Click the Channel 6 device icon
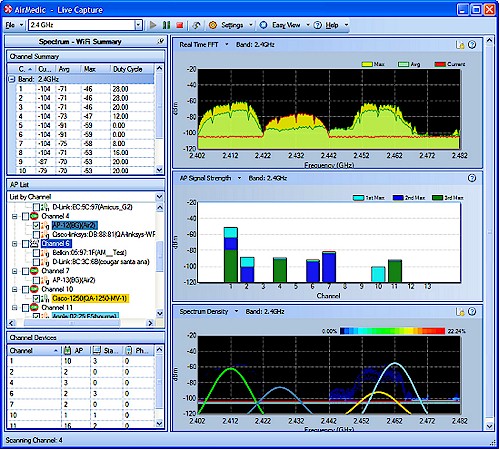The height and width of the screenshot is (450, 500). tap(34, 243)
